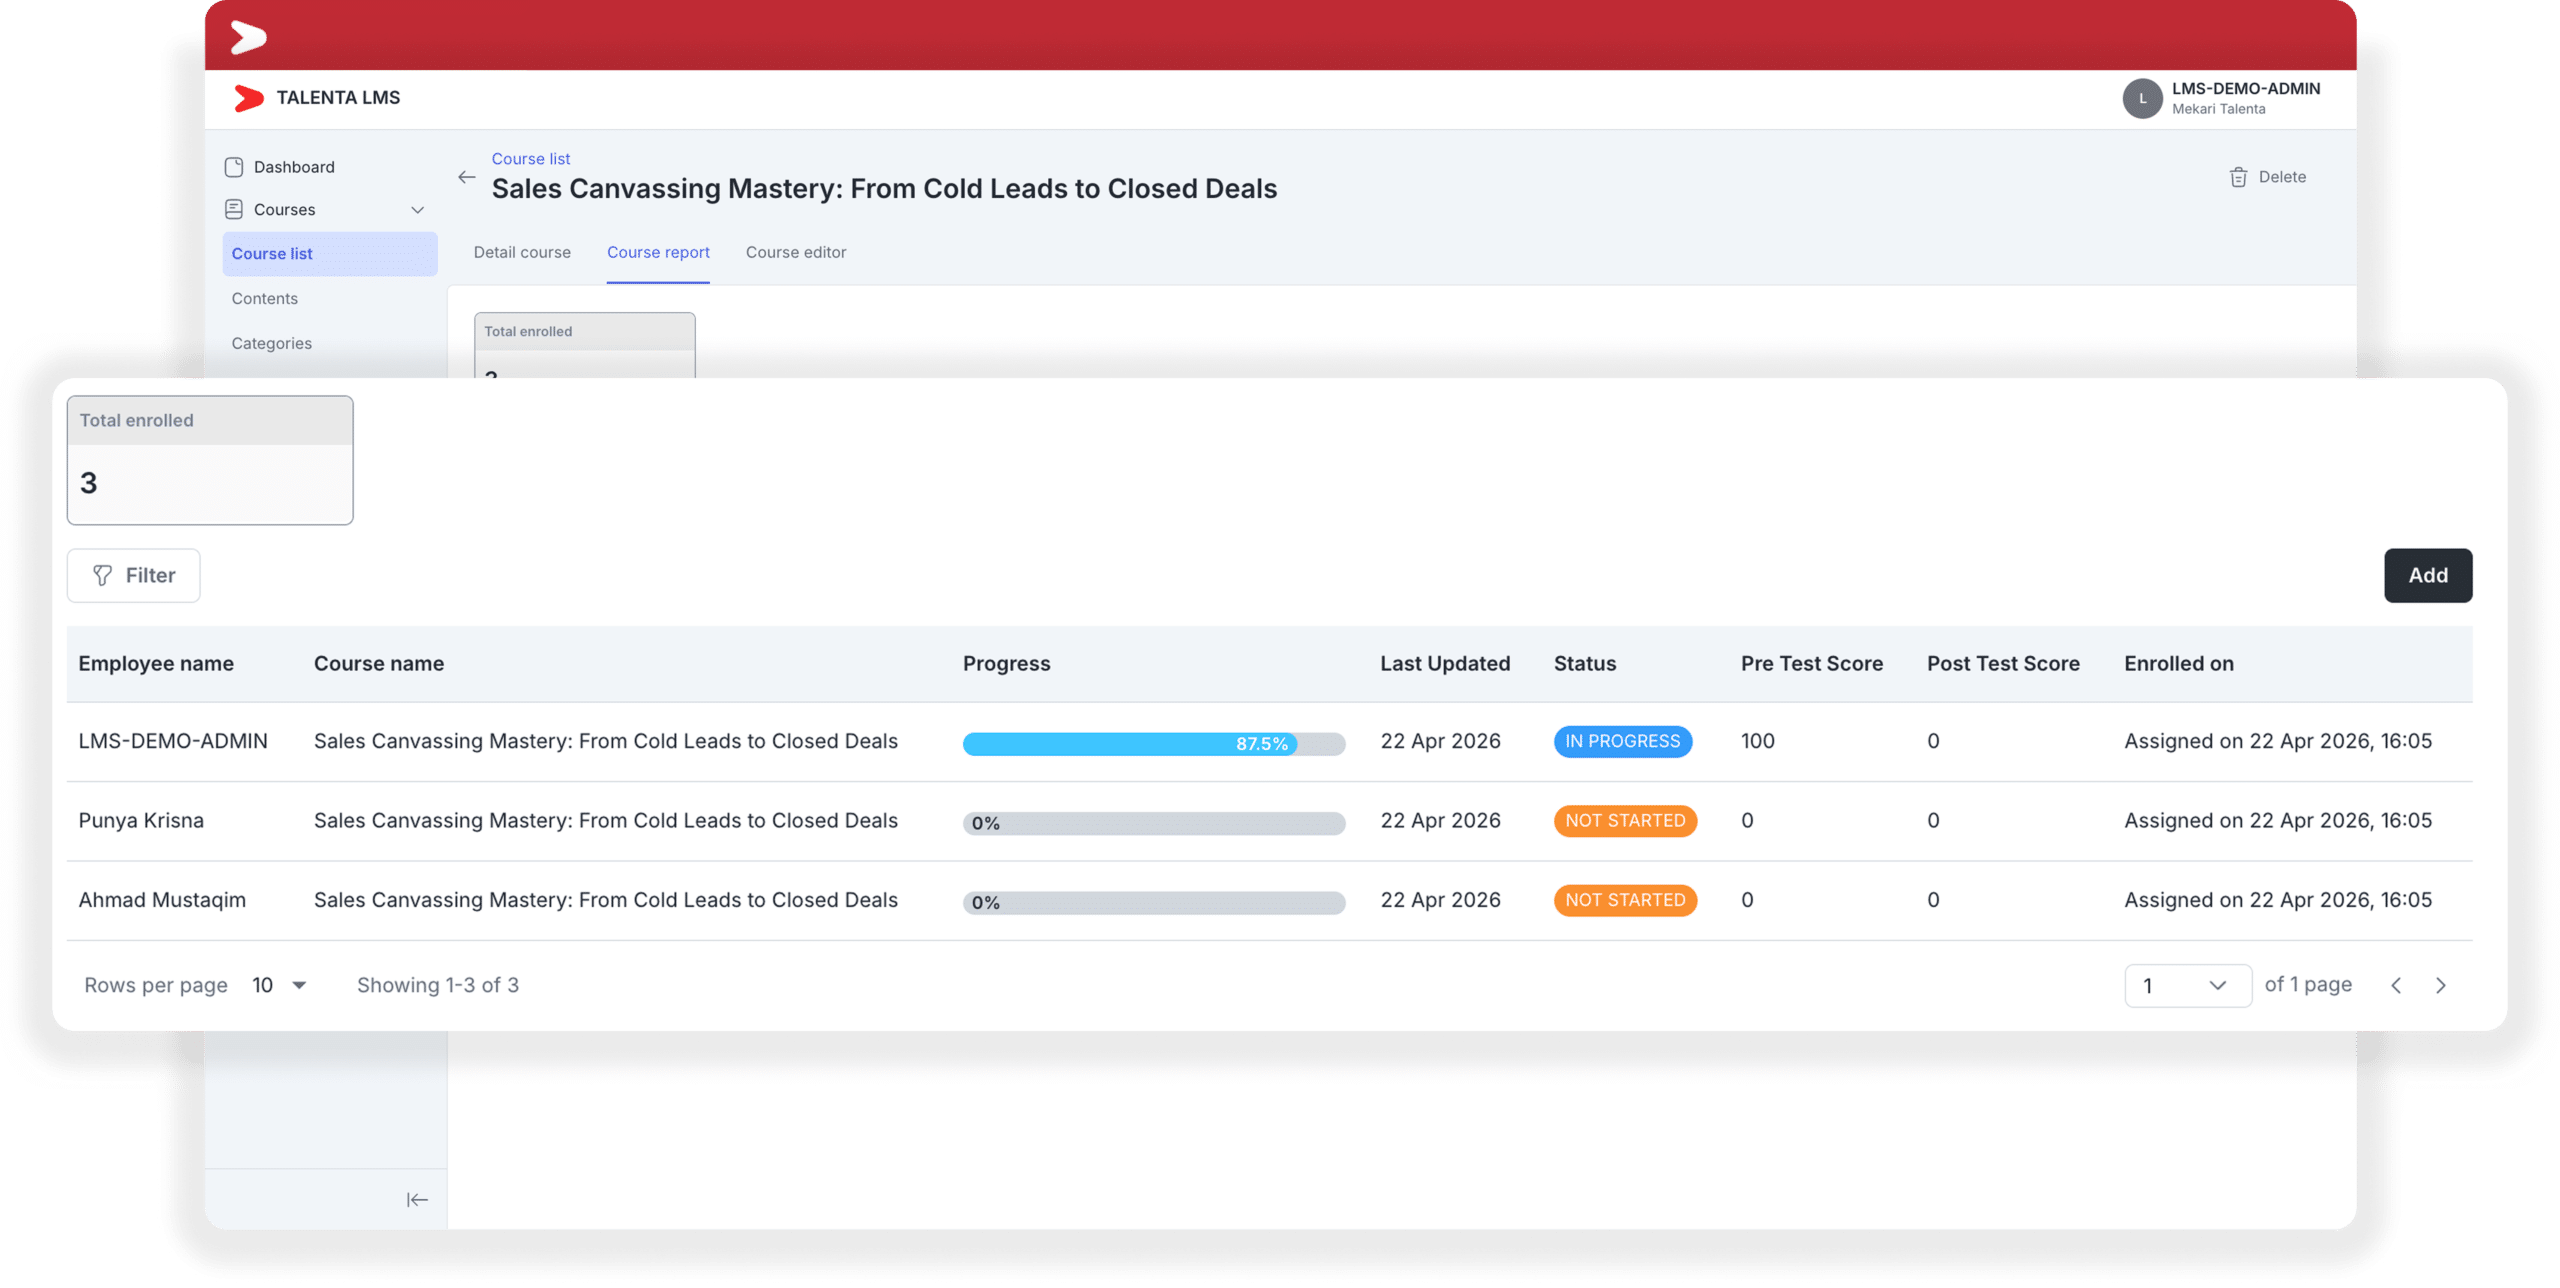Click the Delete trash icon

point(2238,178)
